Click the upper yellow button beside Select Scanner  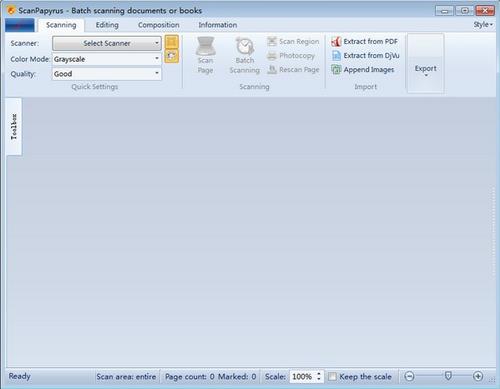172,42
